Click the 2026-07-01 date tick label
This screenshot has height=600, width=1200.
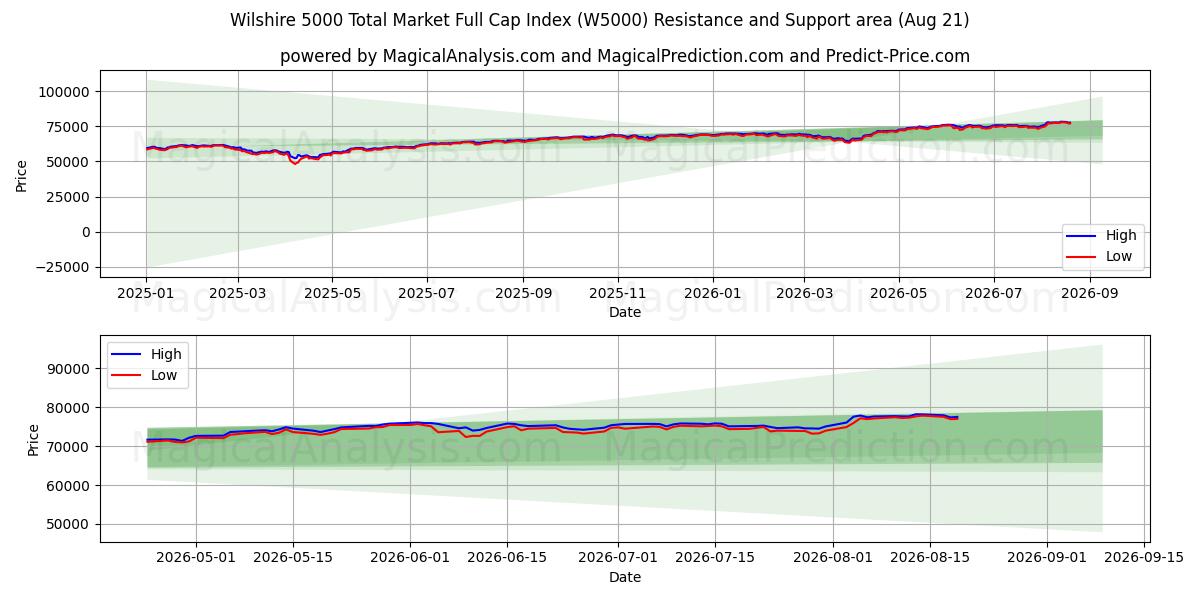(618, 558)
